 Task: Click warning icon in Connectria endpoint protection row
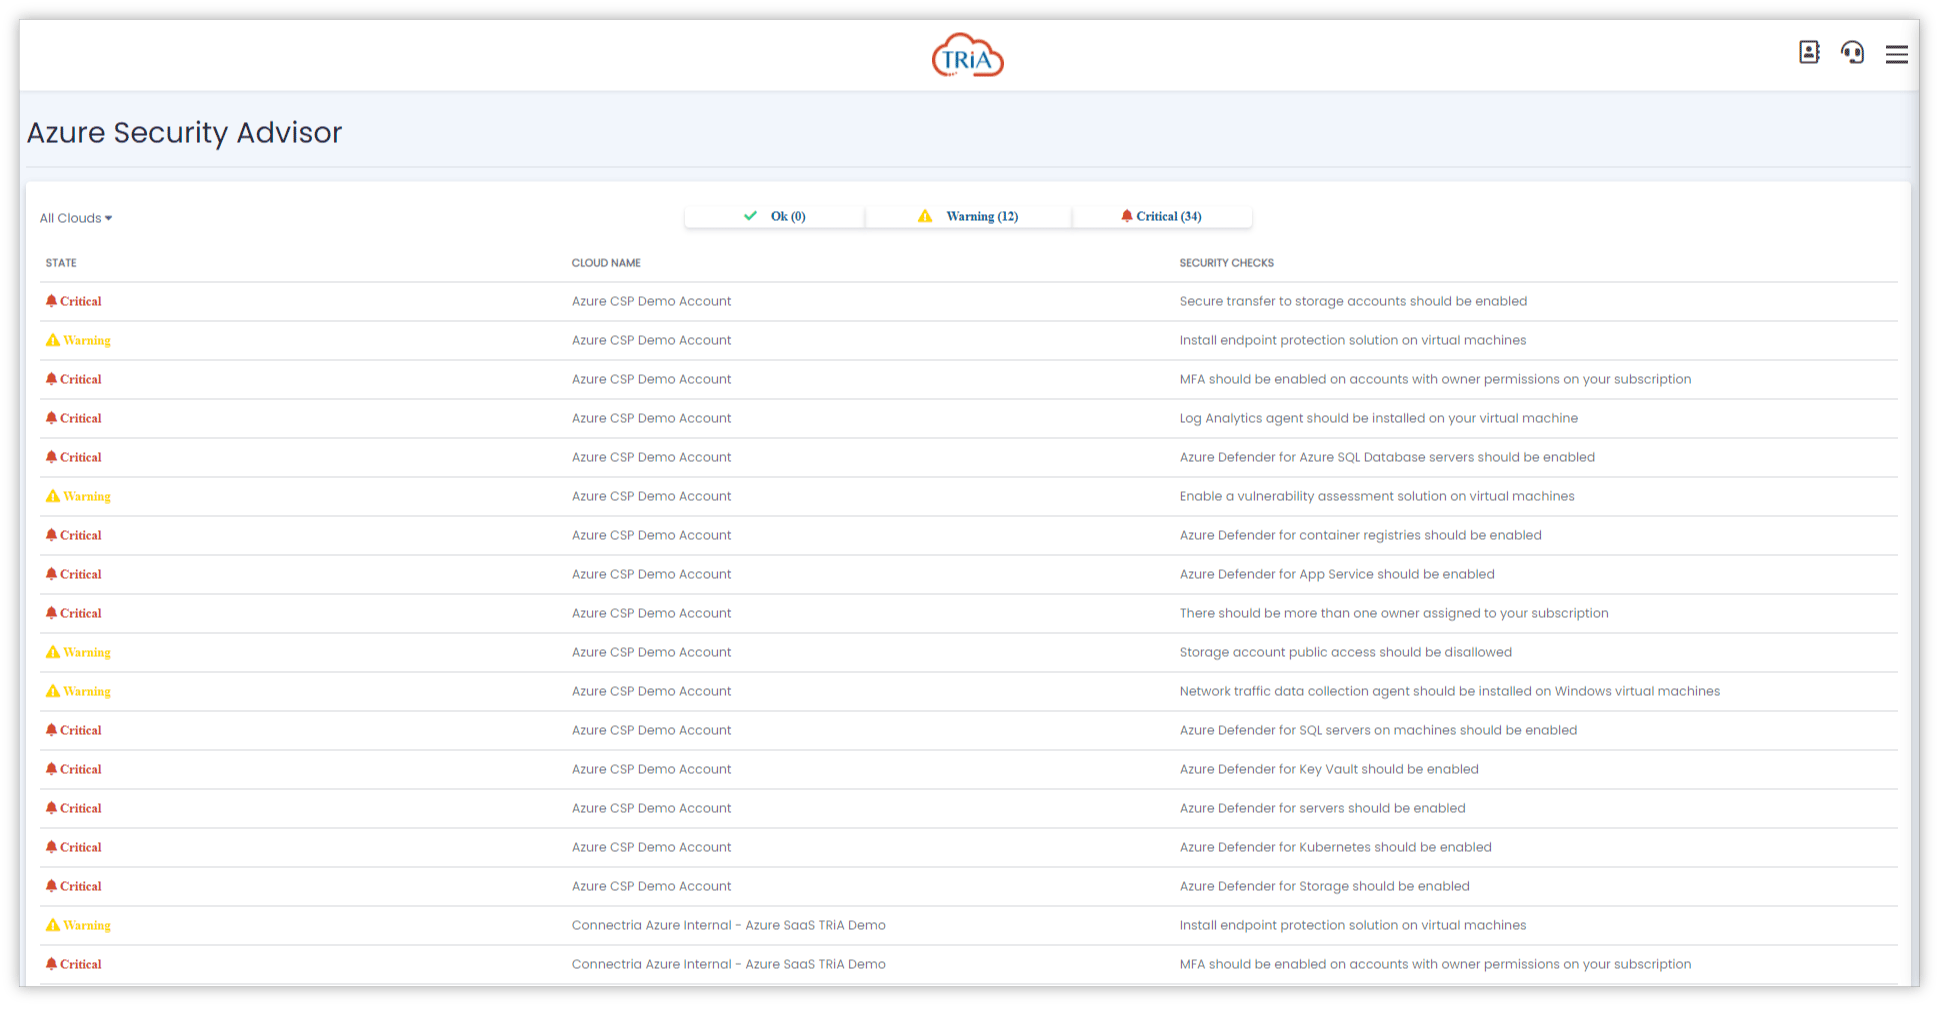click(x=53, y=925)
